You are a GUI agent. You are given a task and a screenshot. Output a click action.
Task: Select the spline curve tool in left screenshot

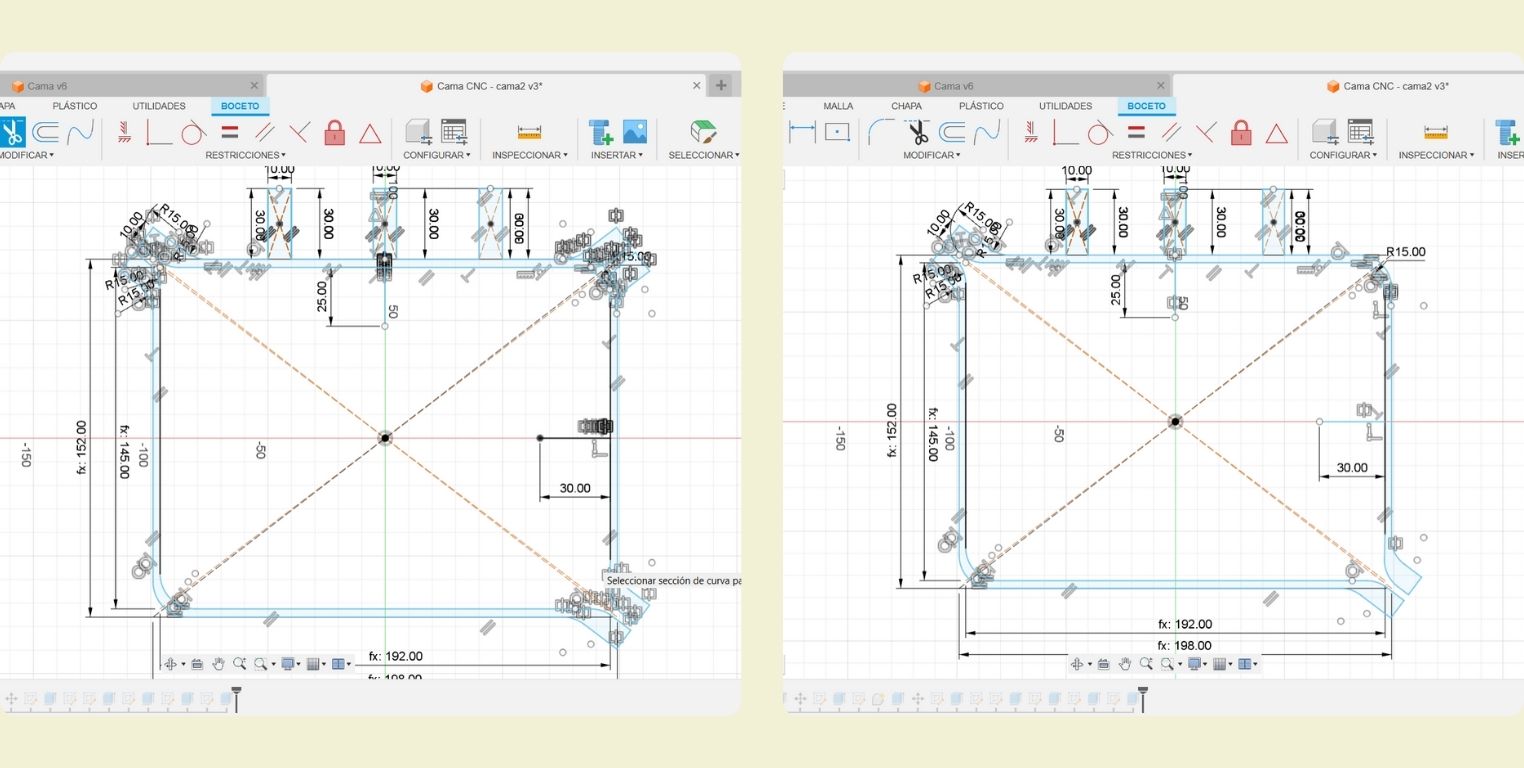coord(81,132)
